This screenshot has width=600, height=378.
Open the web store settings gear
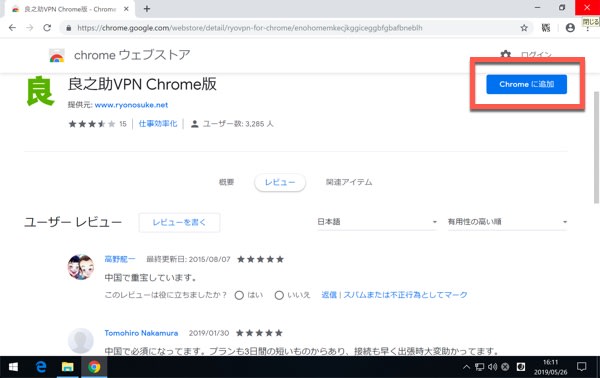(505, 55)
